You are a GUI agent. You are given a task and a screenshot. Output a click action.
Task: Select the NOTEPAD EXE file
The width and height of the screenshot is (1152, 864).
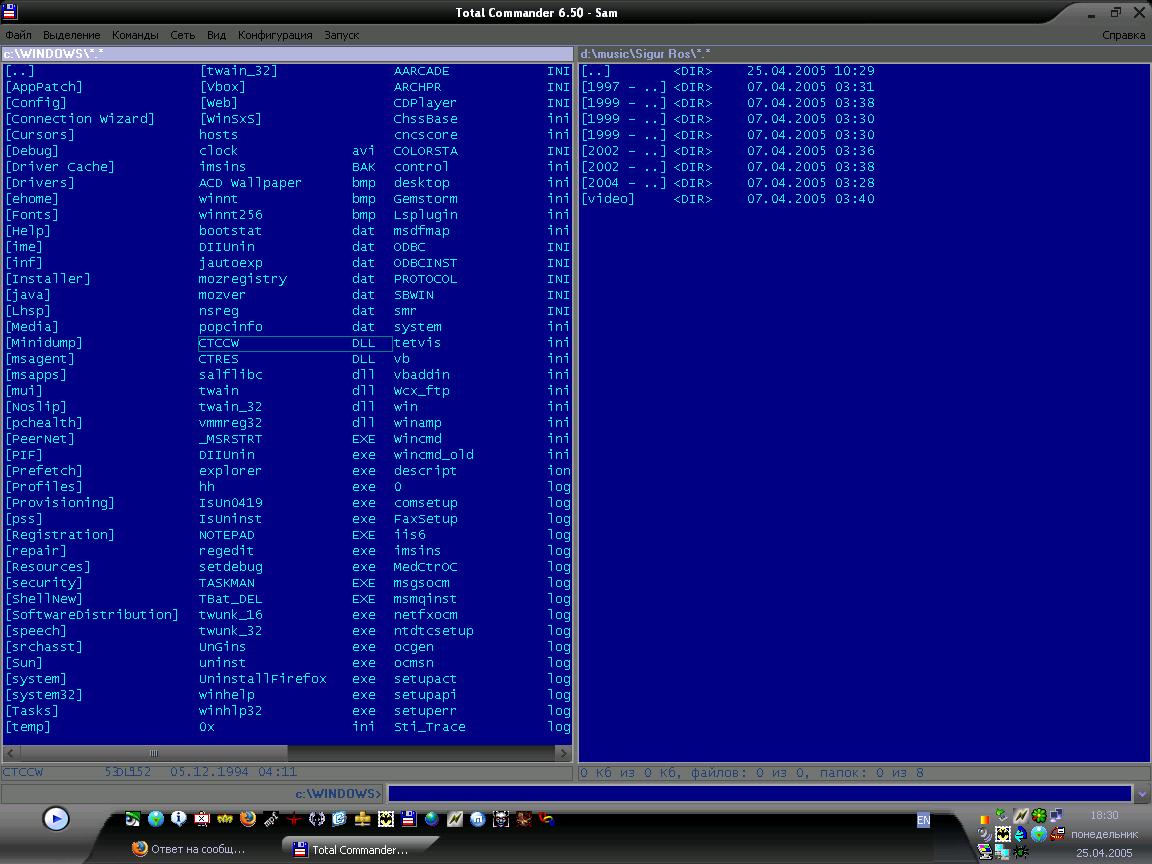(x=287, y=535)
